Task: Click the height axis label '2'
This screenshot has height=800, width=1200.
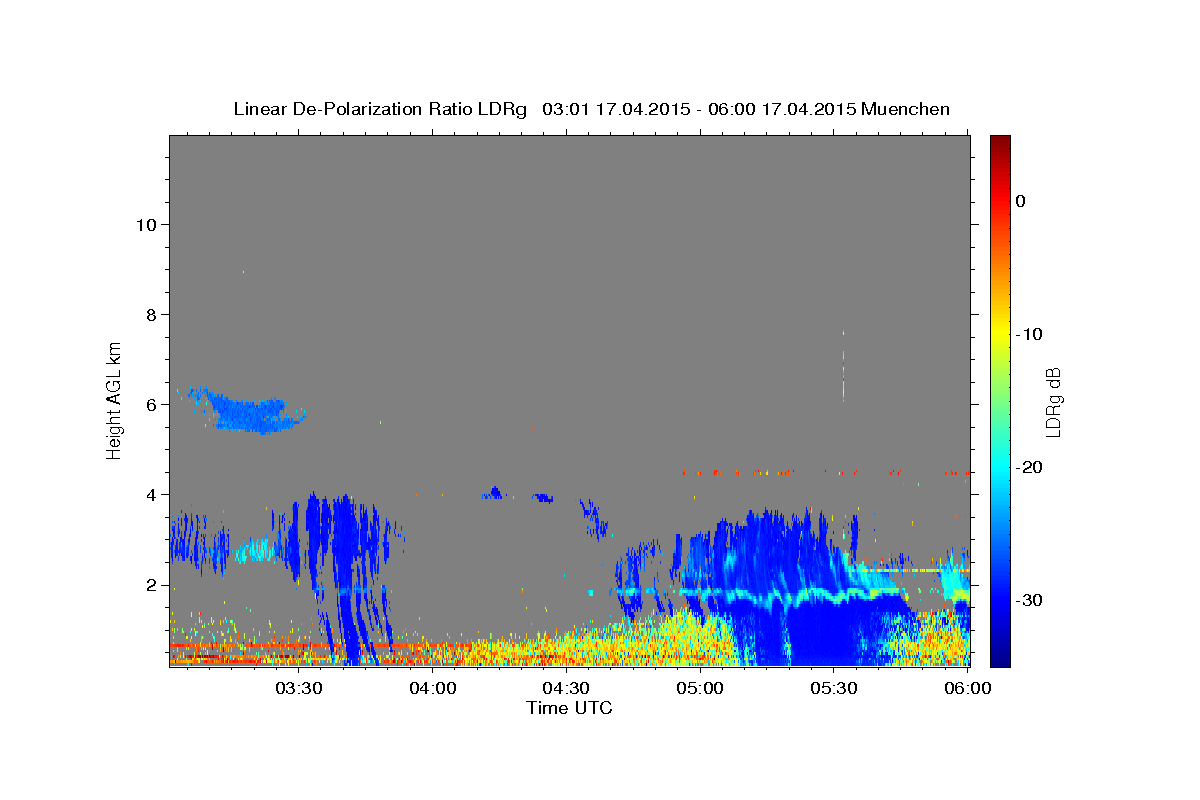Action: pyautogui.click(x=149, y=585)
